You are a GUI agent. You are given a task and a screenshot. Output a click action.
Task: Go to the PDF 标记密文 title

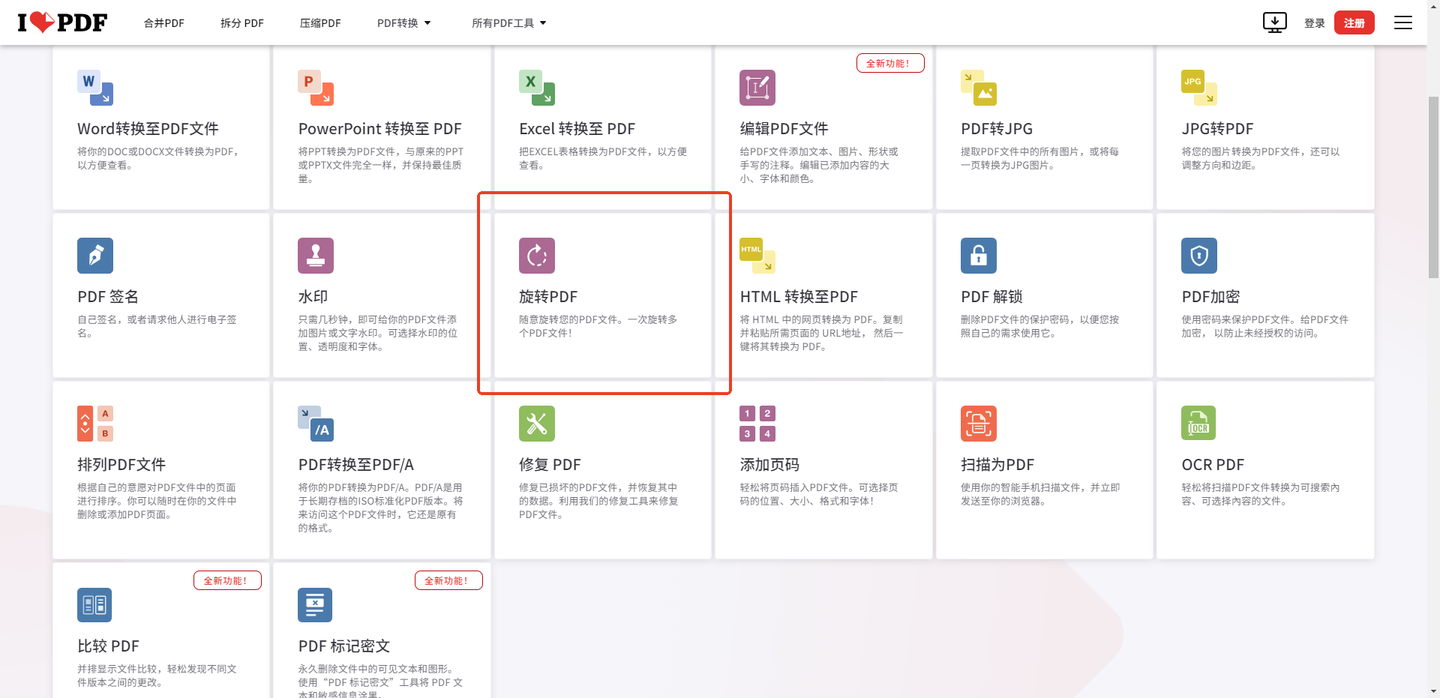coord(344,646)
